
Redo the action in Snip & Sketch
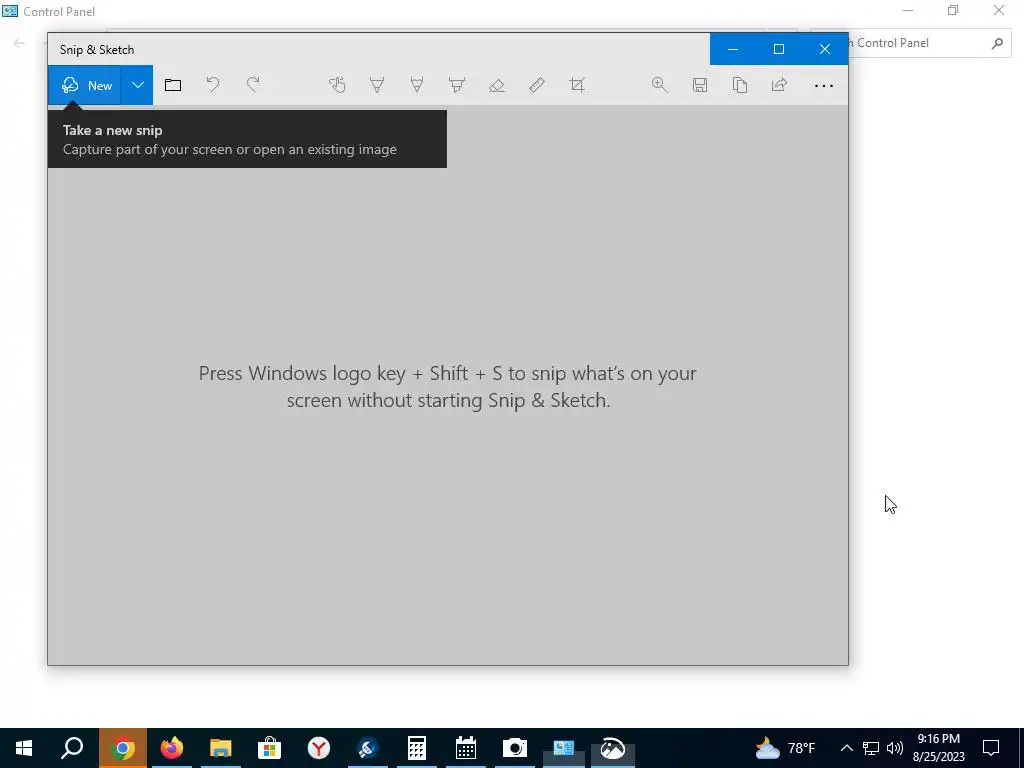point(253,85)
